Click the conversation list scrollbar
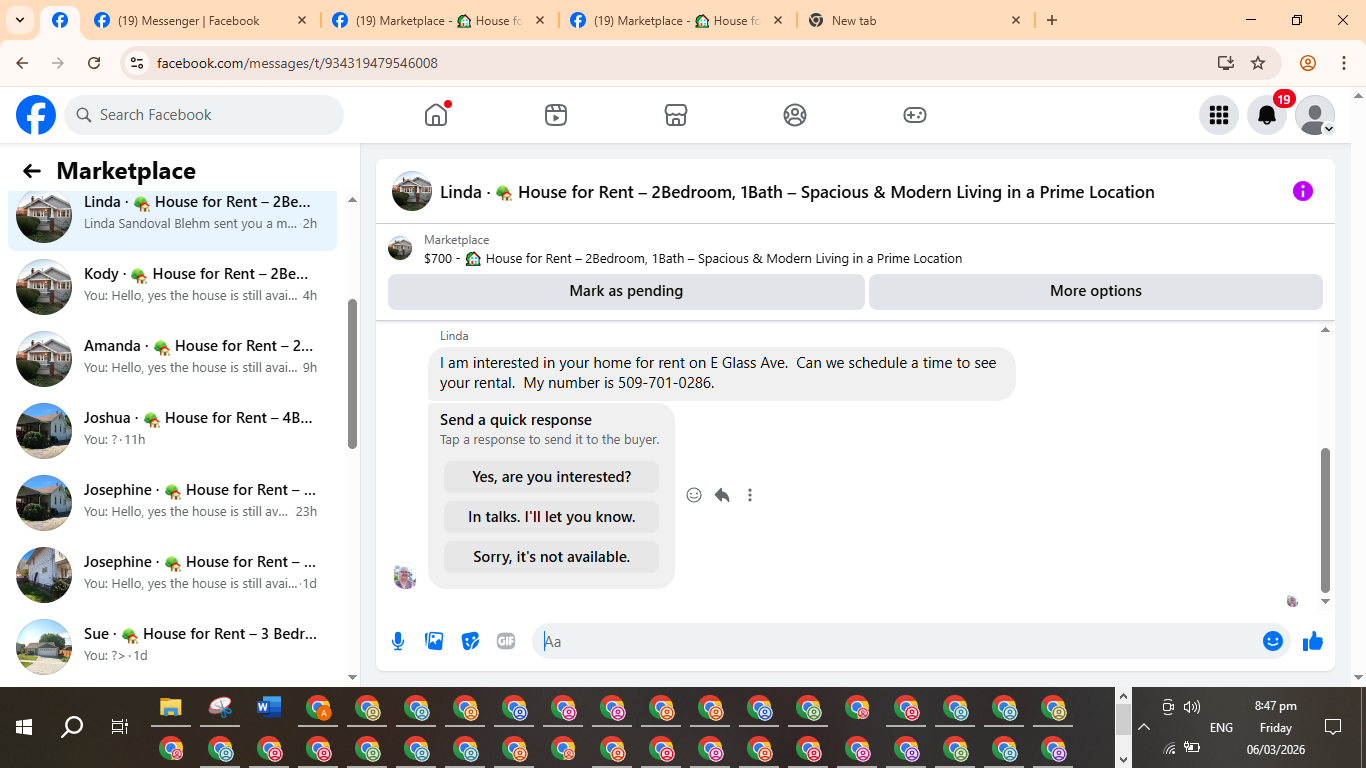The height and width of the screenshot is (768, 1366). tap(352, 375)
